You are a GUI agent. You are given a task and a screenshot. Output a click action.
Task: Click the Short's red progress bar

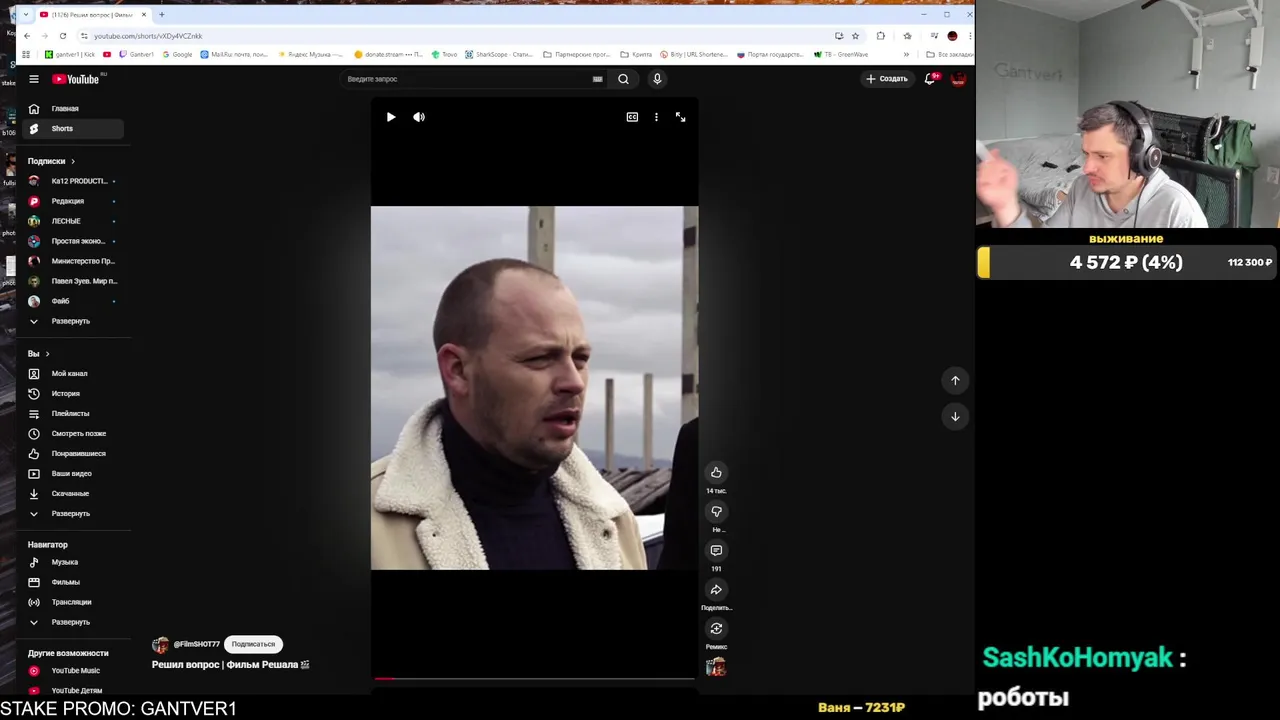tap(534, 679)
